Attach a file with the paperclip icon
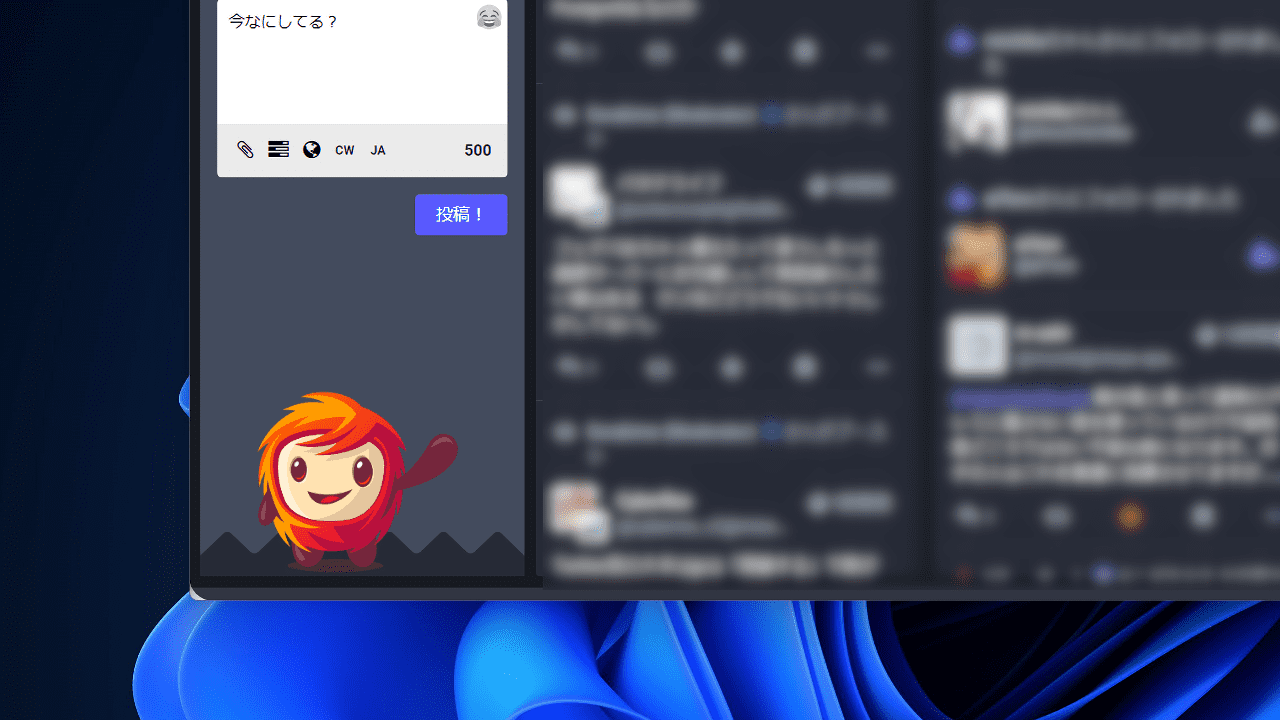 pos(245,150)
